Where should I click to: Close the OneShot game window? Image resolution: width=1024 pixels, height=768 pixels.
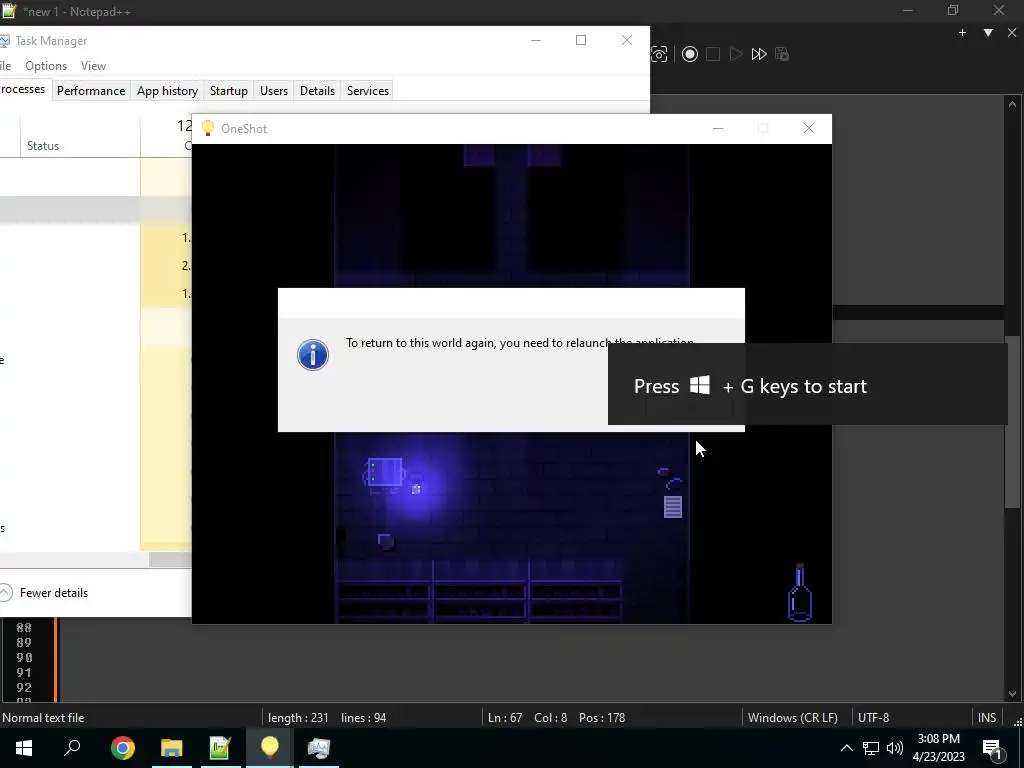[808, 129]
